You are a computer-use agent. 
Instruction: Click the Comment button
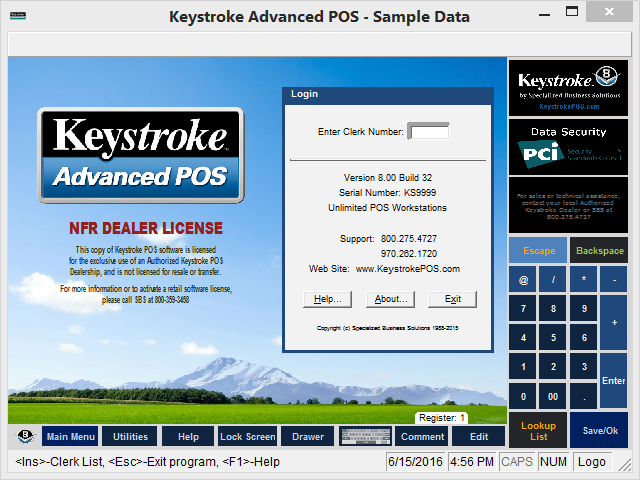pyautogui.click(x=422, y=436)
